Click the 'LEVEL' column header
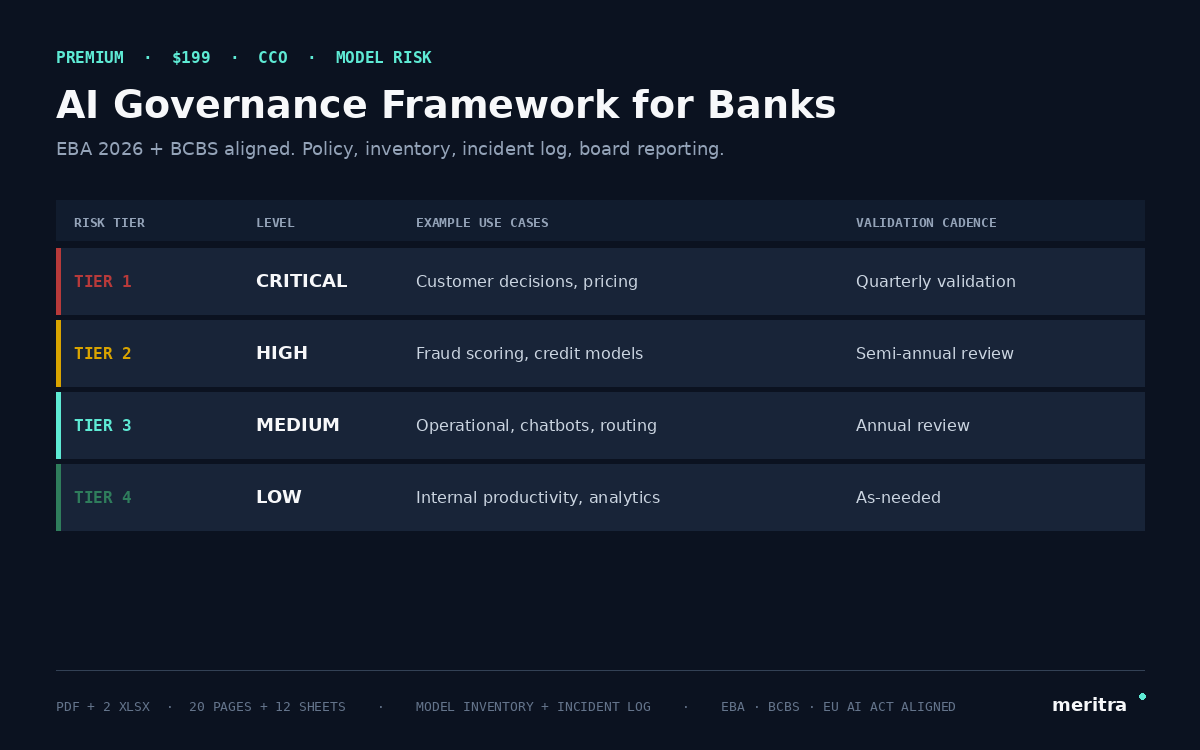This screenshot has width=1200, height=750. (275, 223)
